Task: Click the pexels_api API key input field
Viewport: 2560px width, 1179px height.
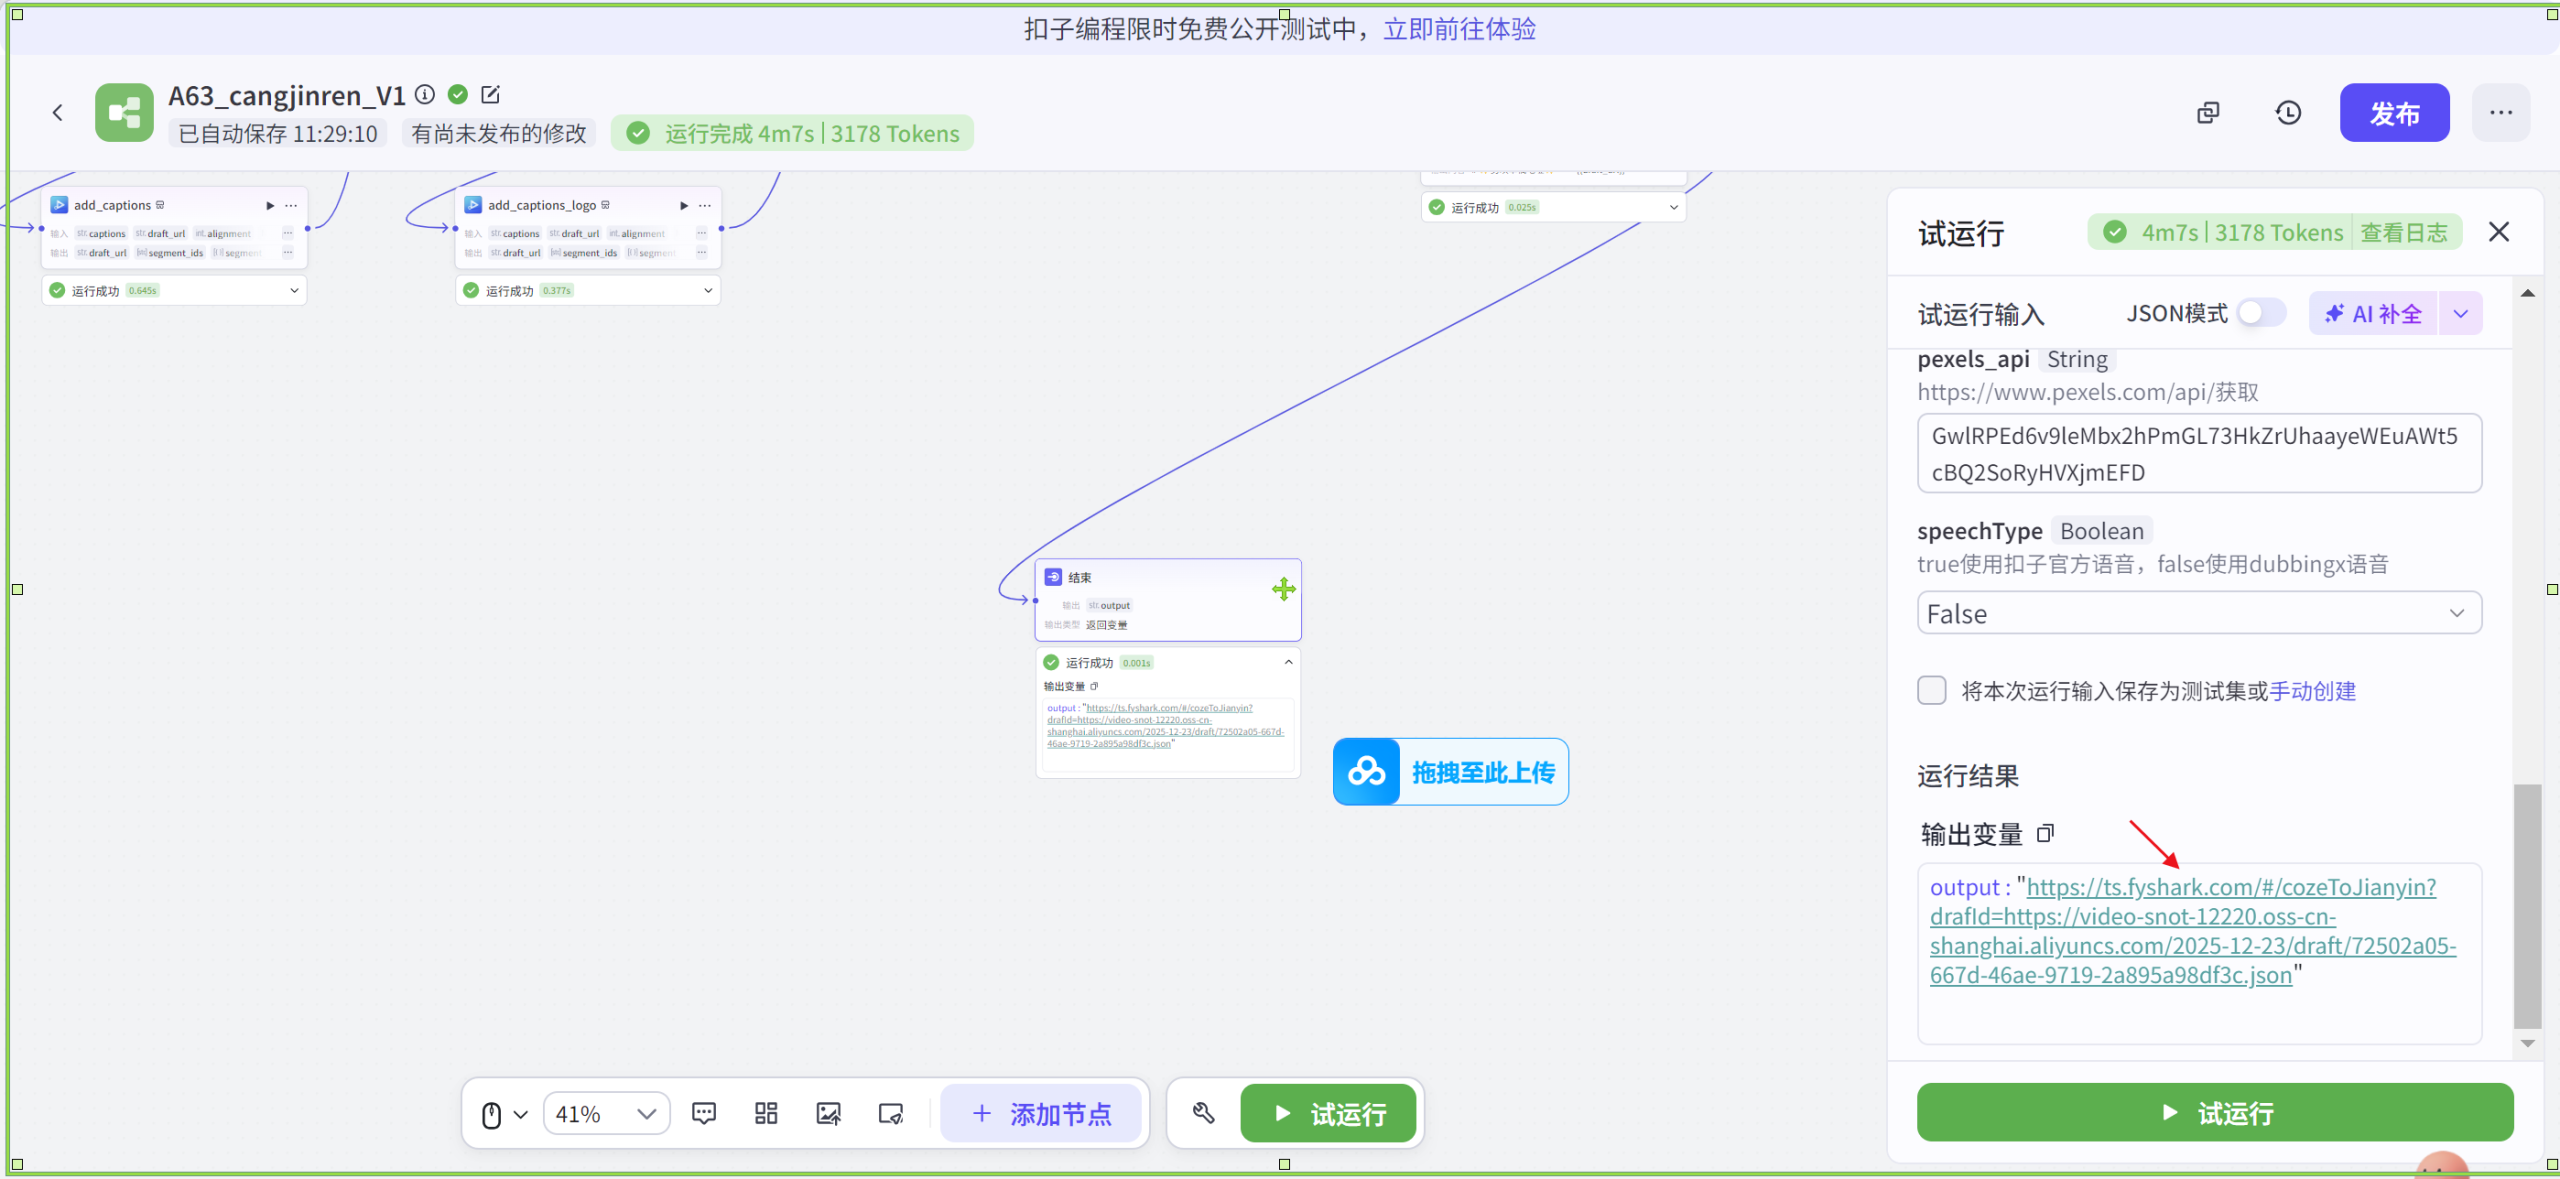Action: [2198, 453]
